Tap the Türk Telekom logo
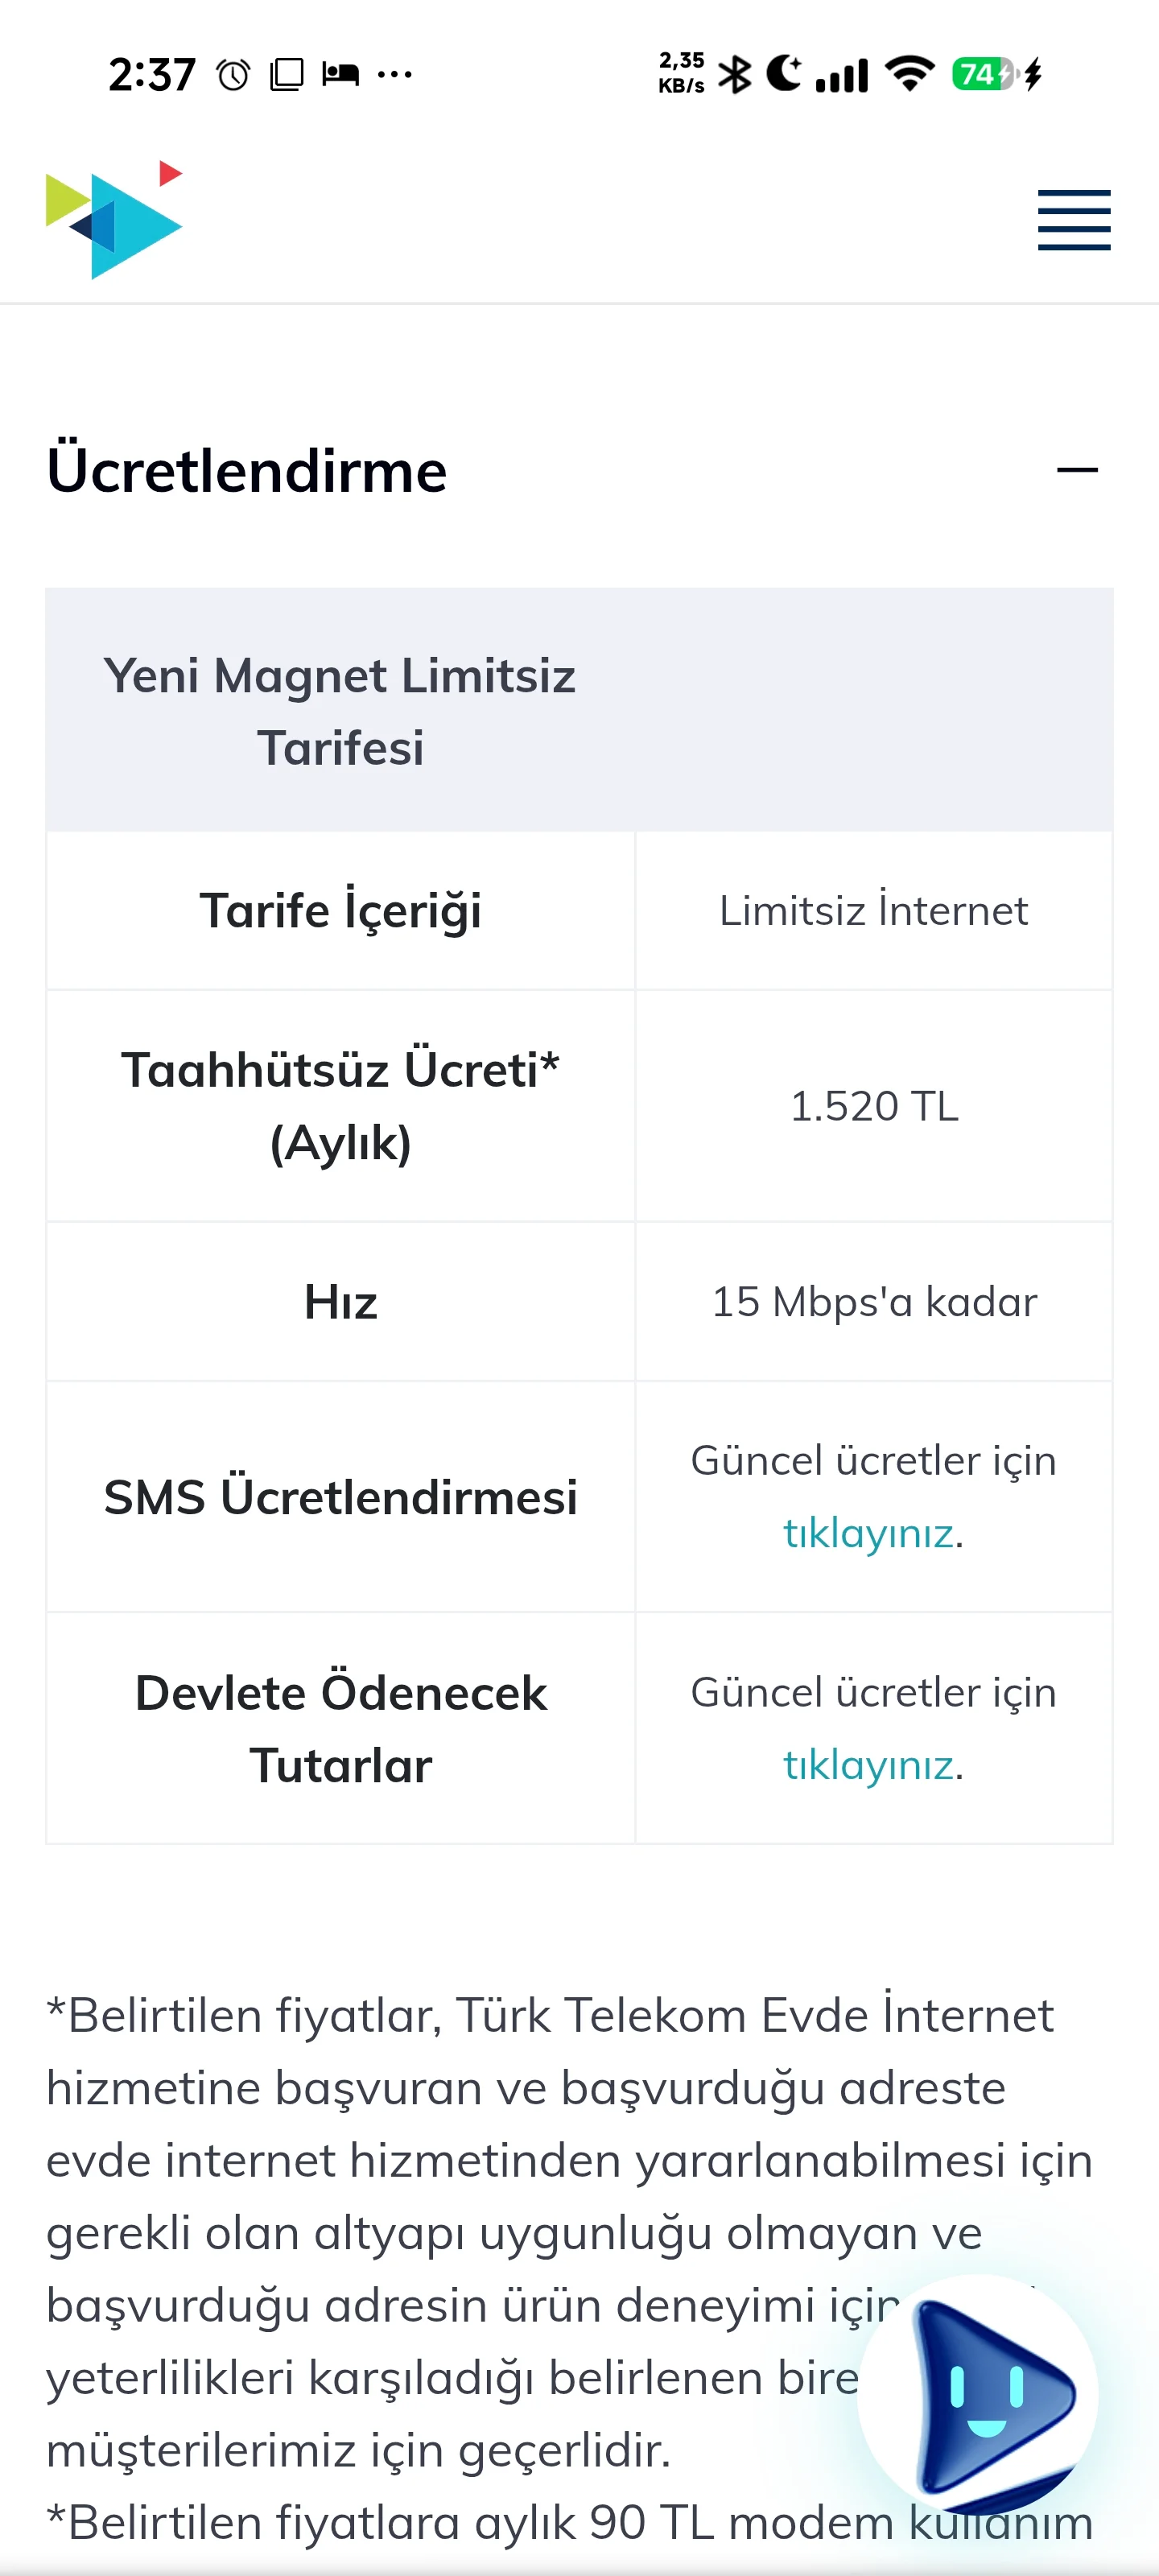 (114, 220)
